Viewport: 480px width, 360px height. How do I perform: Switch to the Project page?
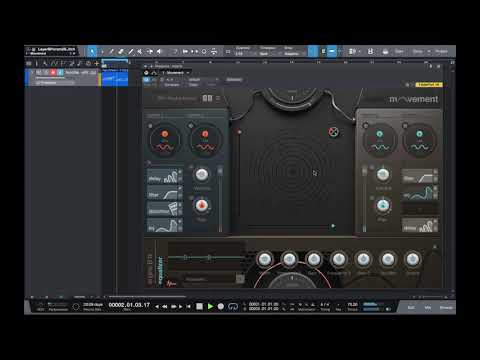click(442, 51)
